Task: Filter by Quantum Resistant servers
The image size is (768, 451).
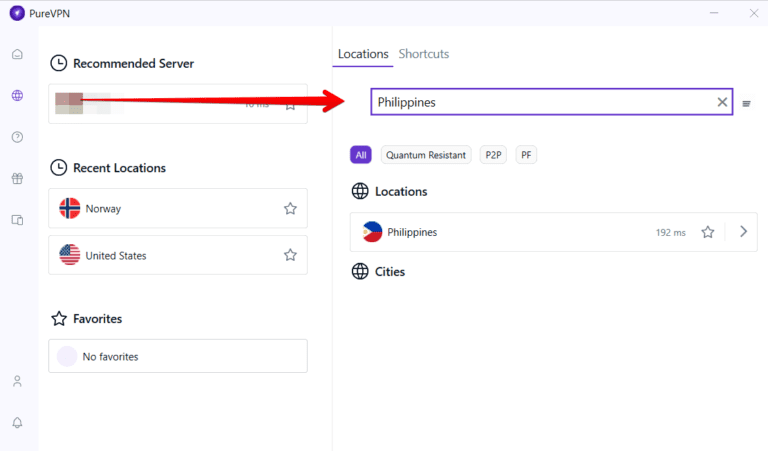Action: pos(426,155)
